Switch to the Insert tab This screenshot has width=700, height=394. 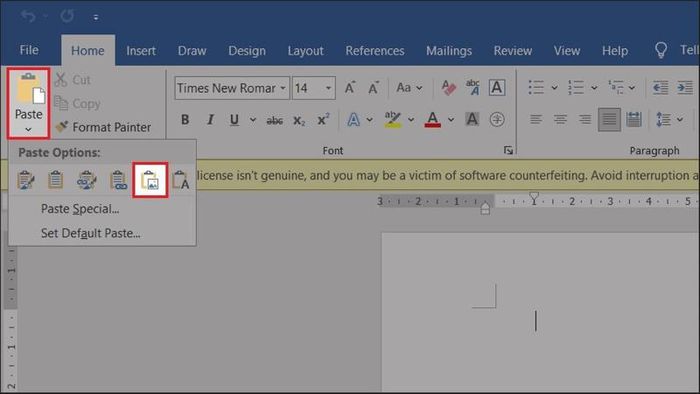coord(141,51)
